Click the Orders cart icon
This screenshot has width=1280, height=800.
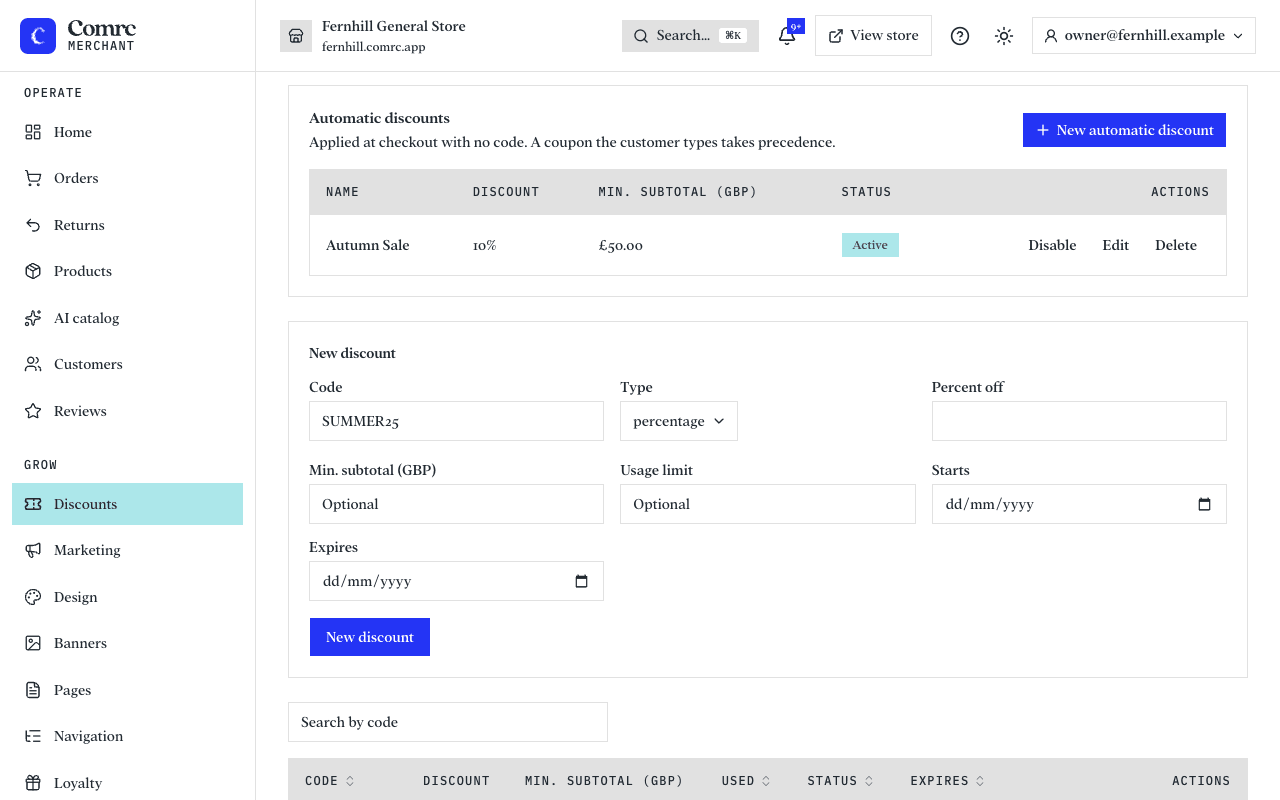[33, 178]
